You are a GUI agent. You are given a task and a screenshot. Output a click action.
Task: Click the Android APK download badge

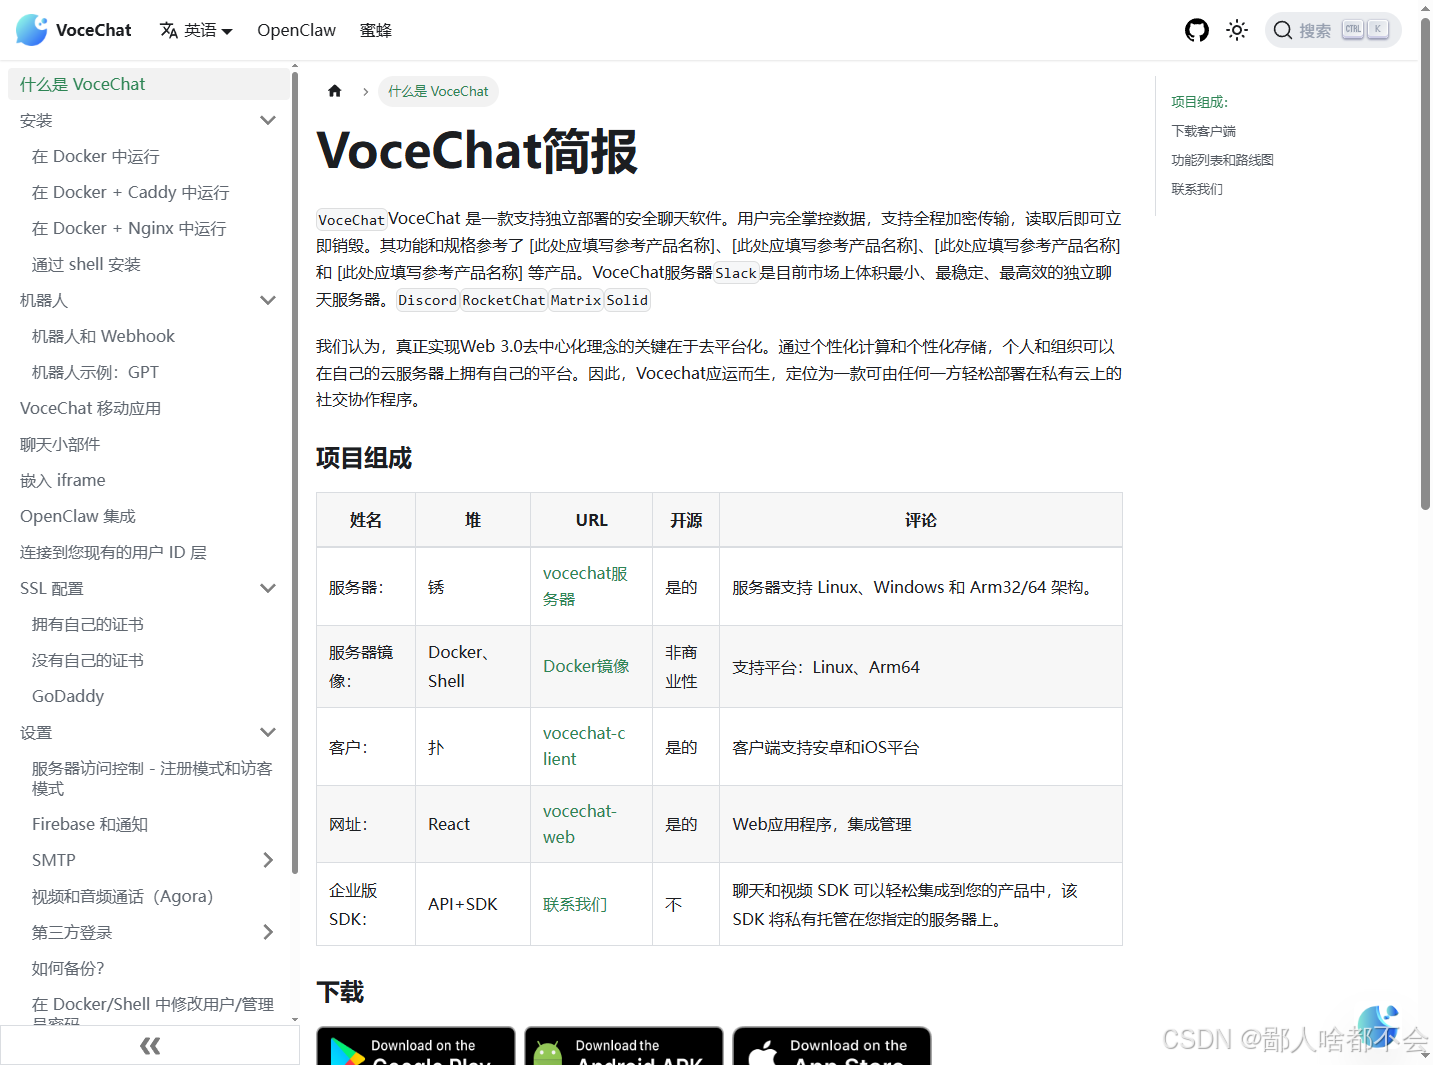tap(624, 1046)
